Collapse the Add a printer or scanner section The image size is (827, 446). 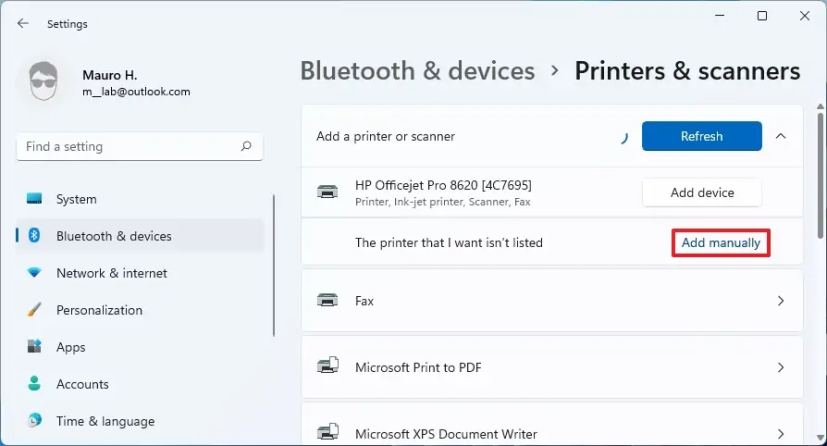[x=781, y=136]
